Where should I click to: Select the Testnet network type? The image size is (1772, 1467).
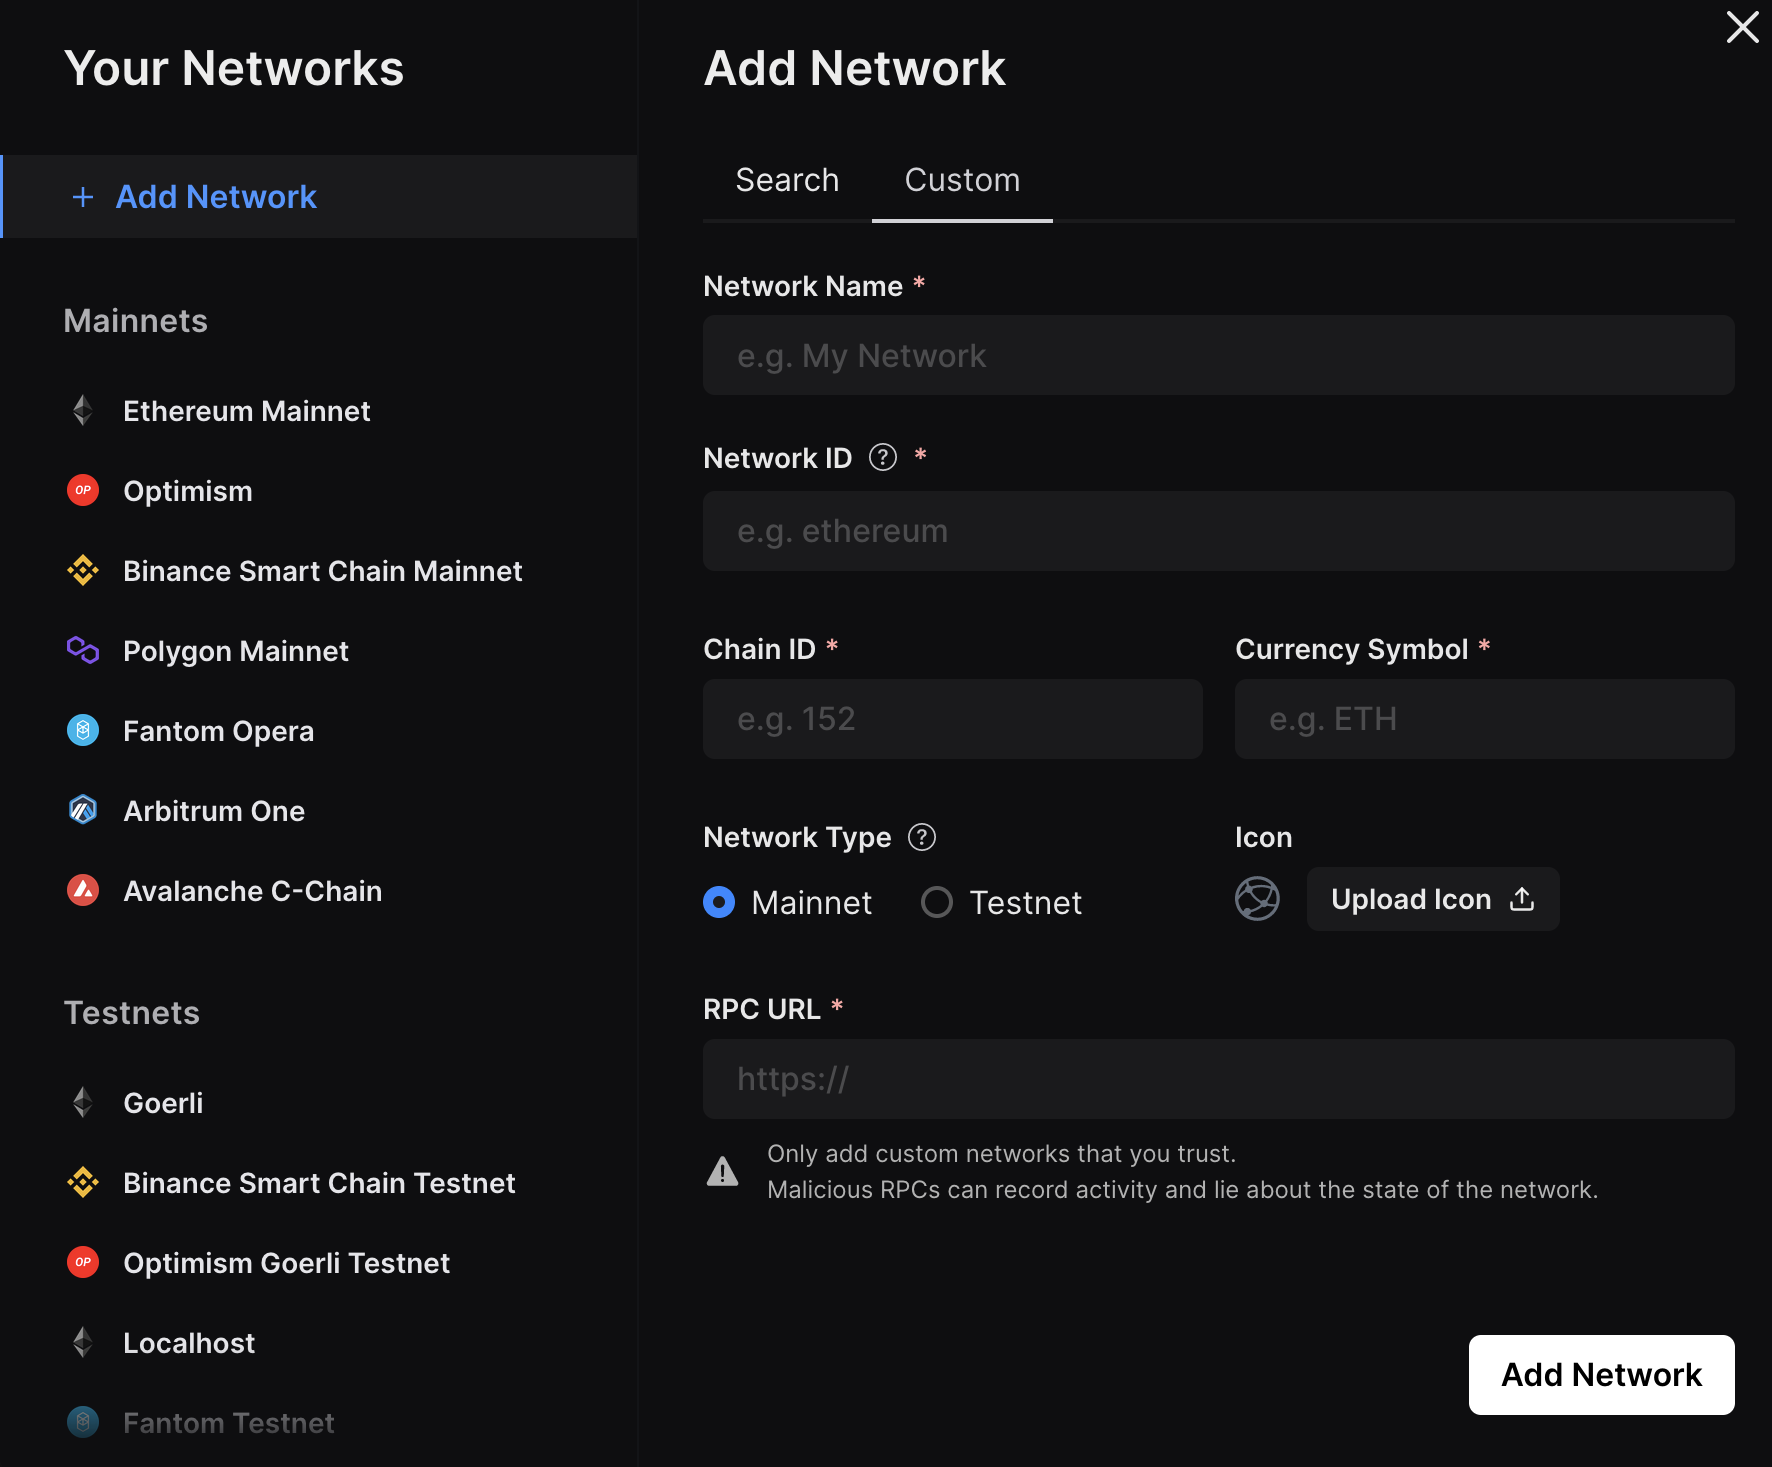(x=937, y=902)
